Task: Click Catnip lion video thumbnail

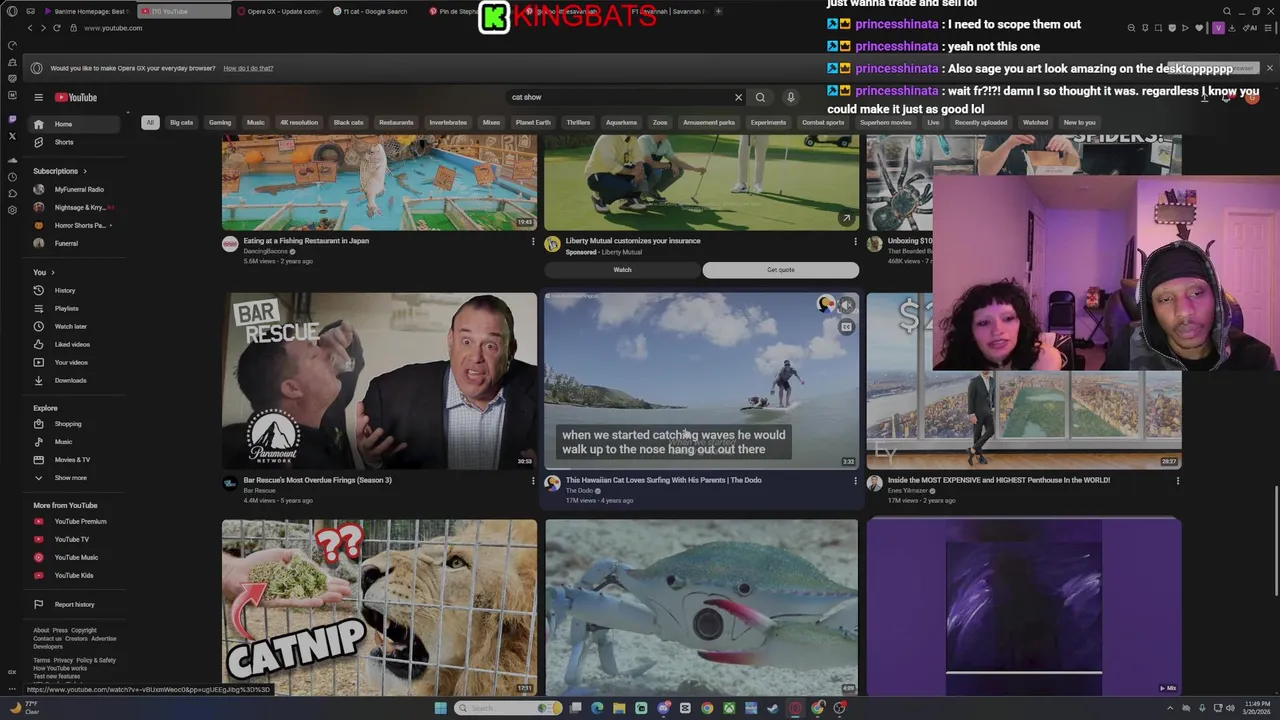Action: 379,606
